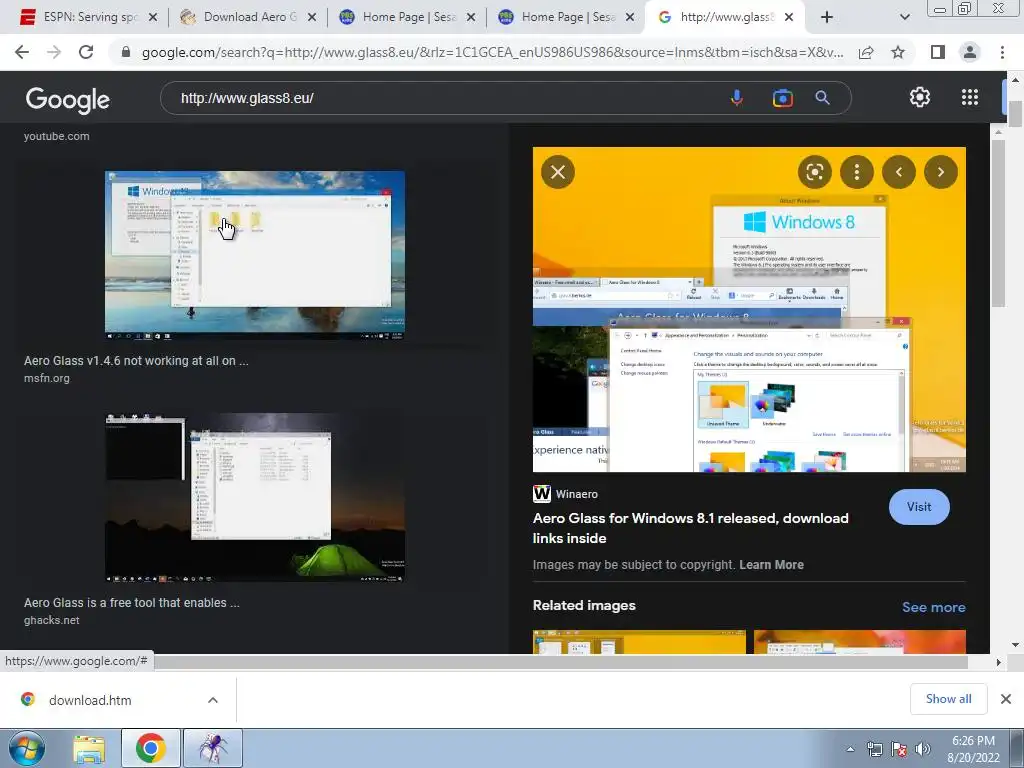Open first related image thumbnail
Viewport: 1024px width, 768px height.
coord(639,642)
